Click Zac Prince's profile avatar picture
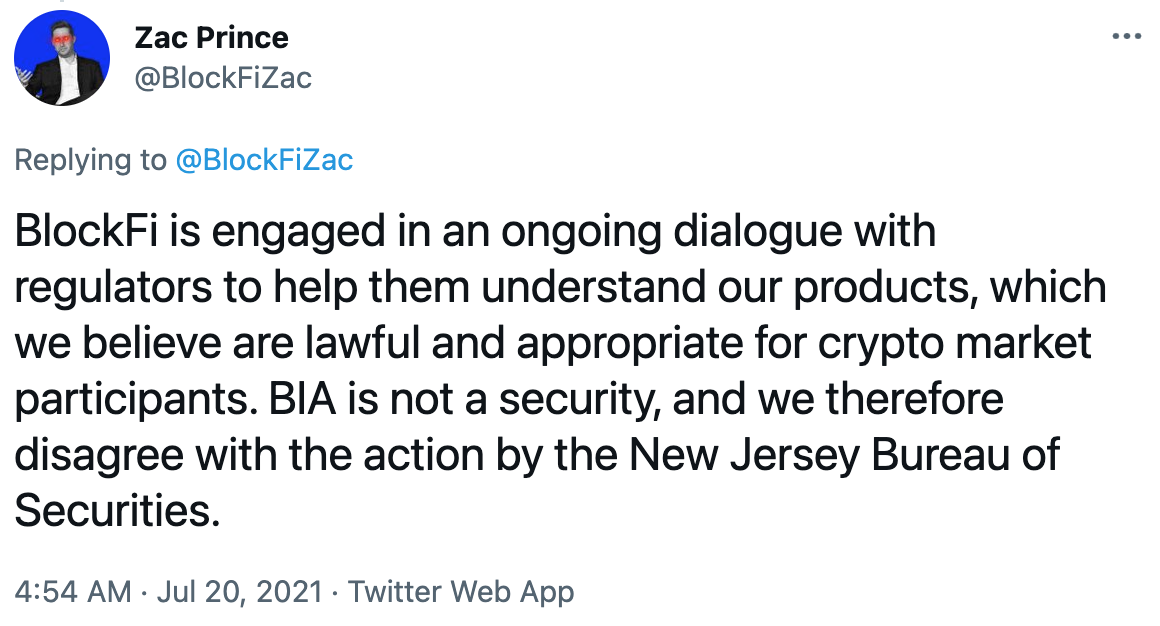 point(62,60)
